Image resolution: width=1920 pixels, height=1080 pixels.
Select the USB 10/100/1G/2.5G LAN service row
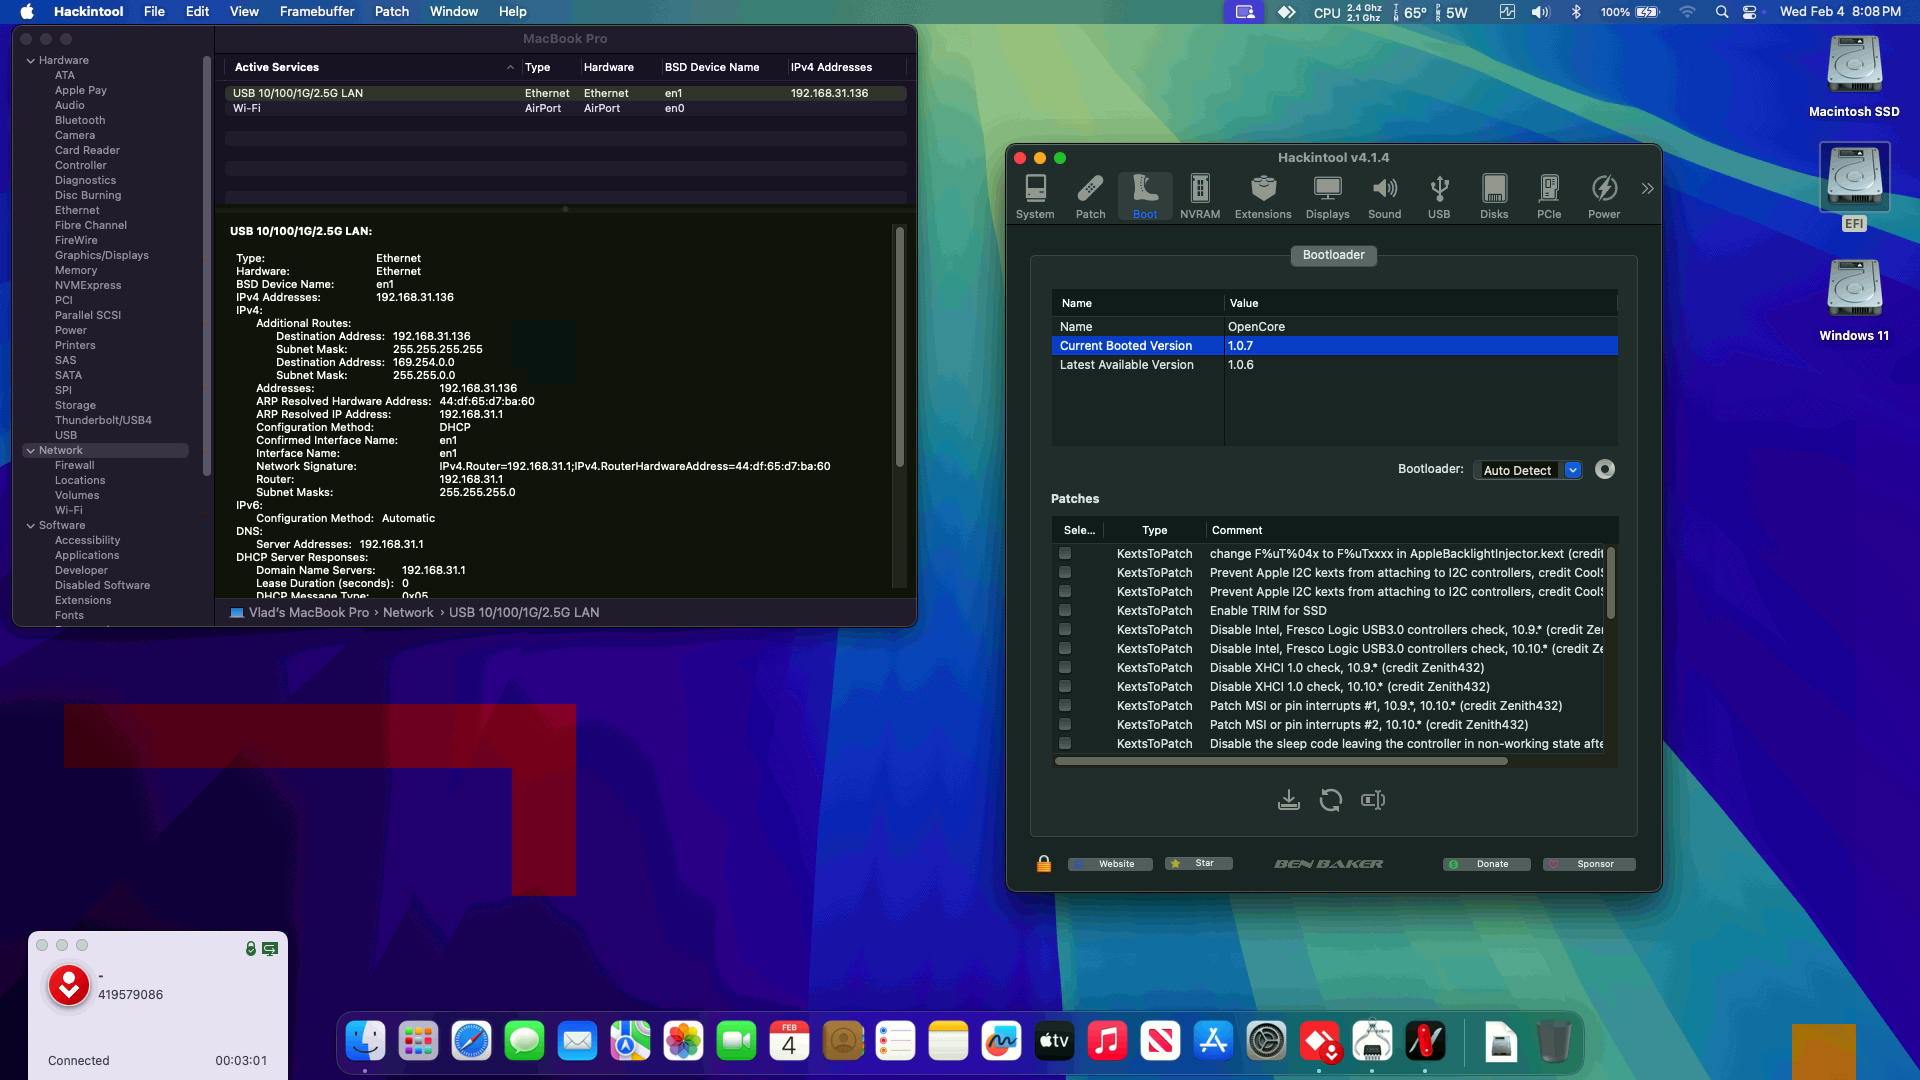coord(566,93)
